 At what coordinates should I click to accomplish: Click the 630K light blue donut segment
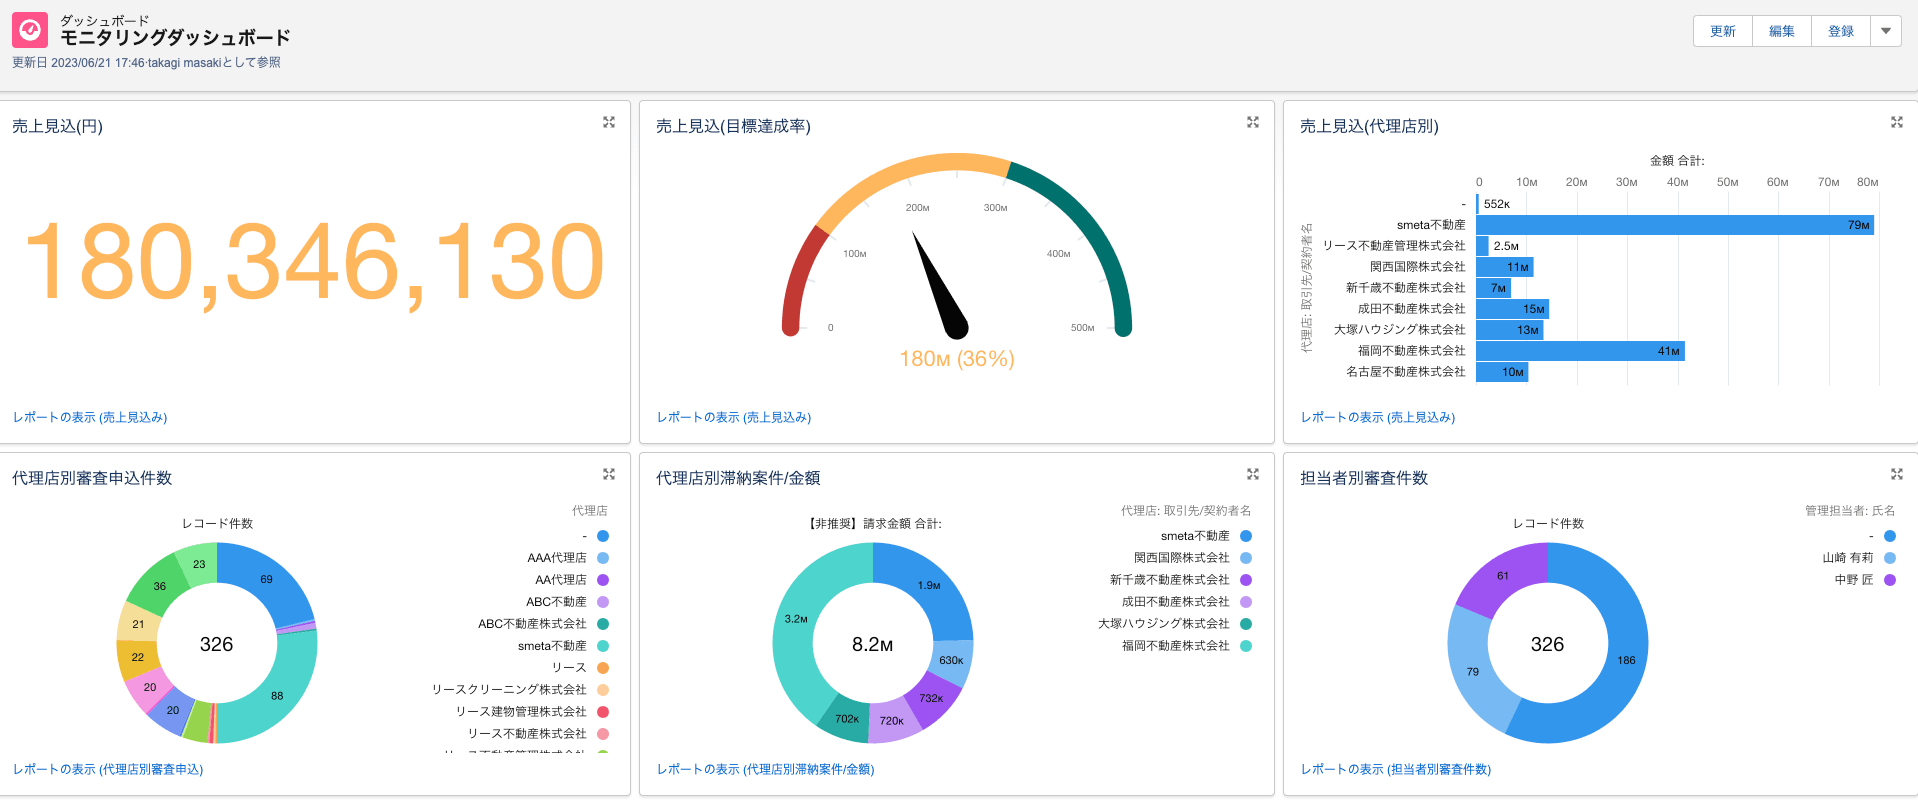[x=951, y=661]
